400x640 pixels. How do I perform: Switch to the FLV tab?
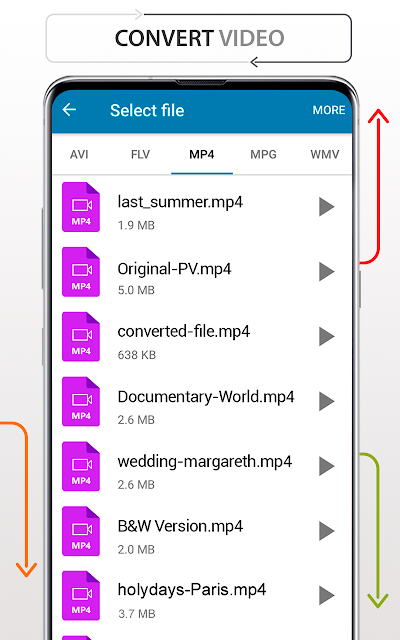click(140, 154)
